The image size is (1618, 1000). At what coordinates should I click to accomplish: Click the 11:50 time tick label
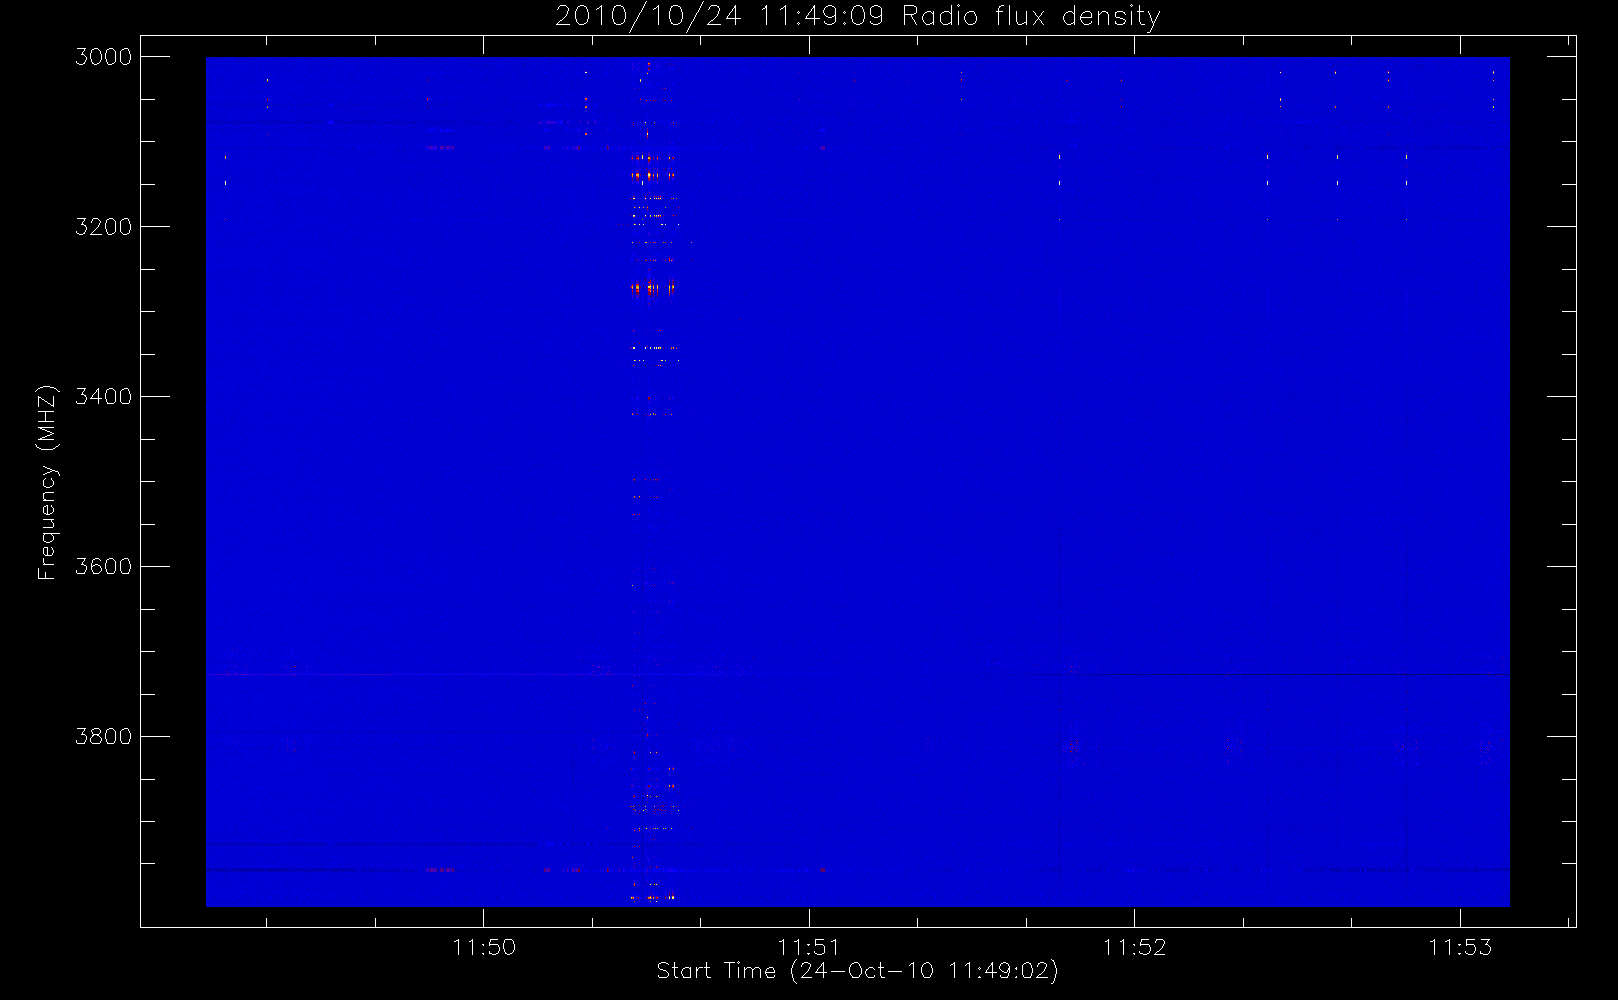(484, 947)
